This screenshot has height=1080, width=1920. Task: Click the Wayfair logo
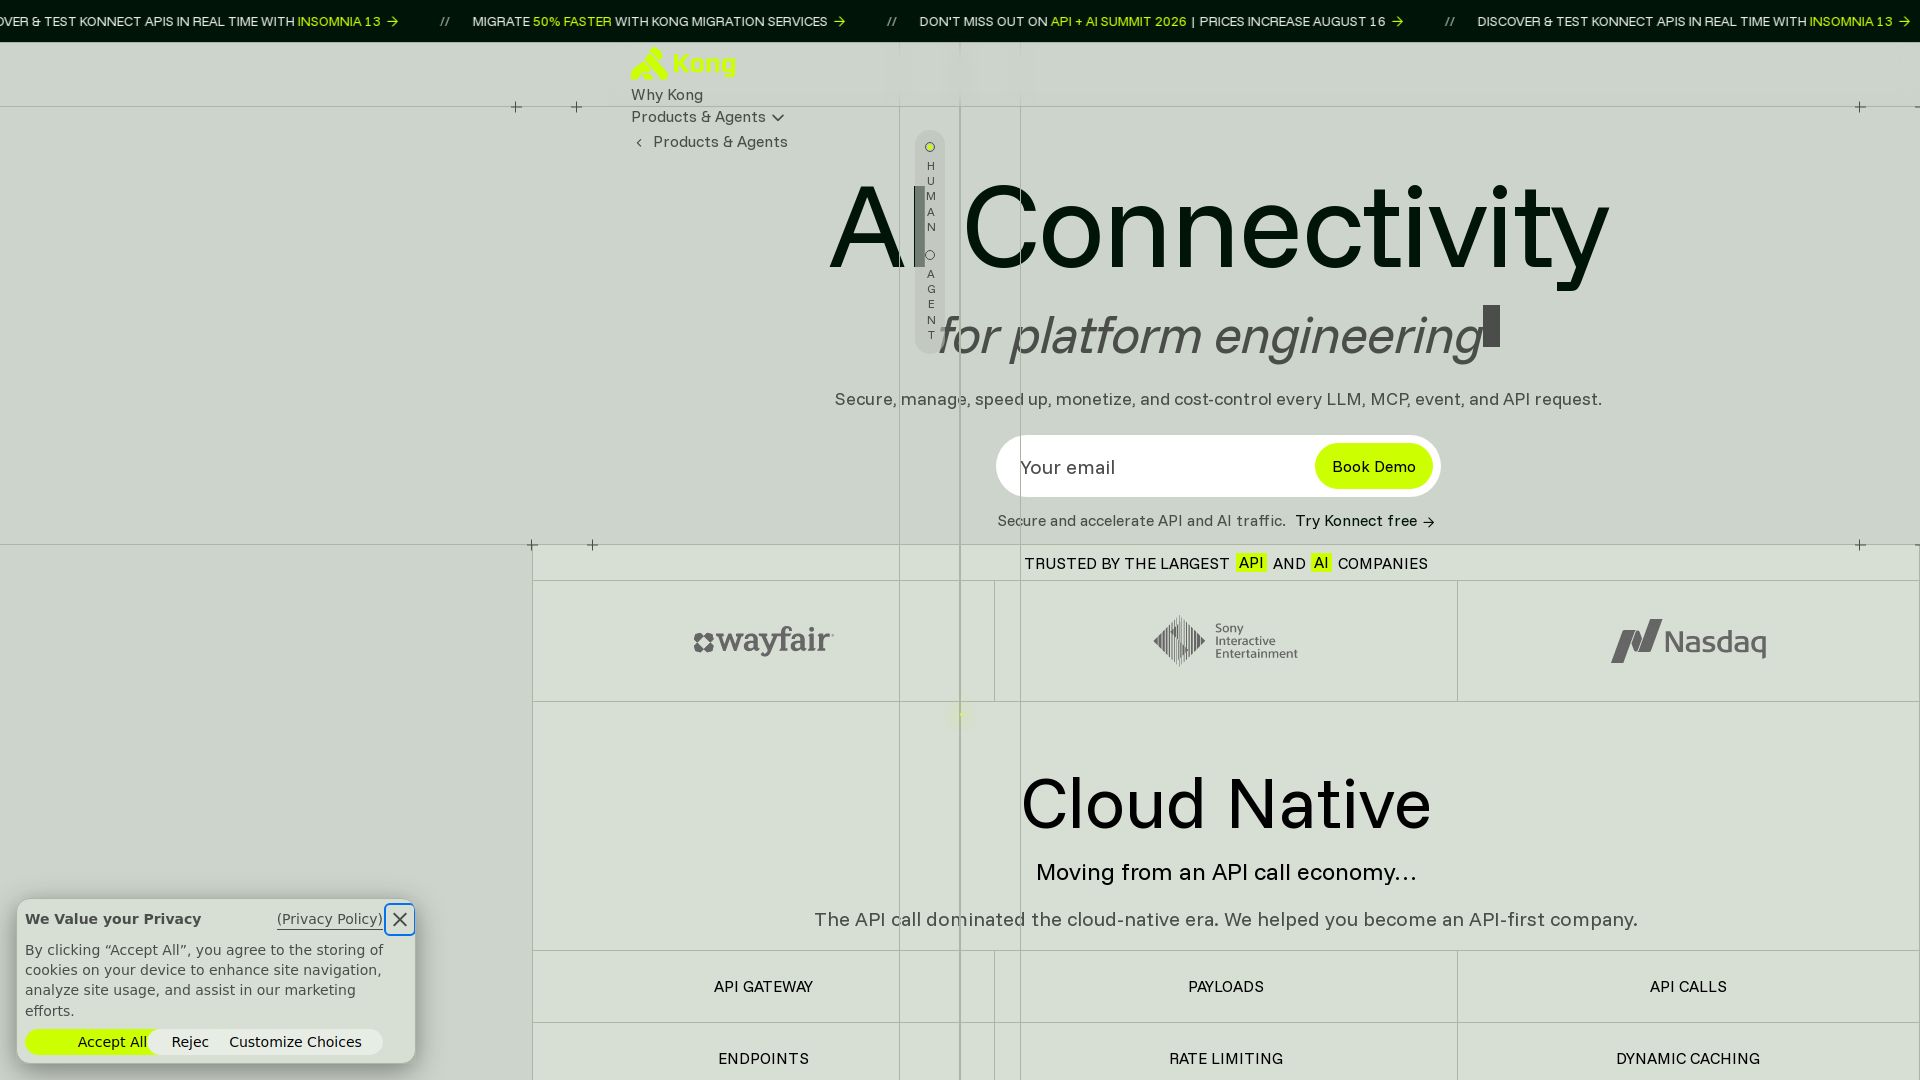tap(763, 641)
